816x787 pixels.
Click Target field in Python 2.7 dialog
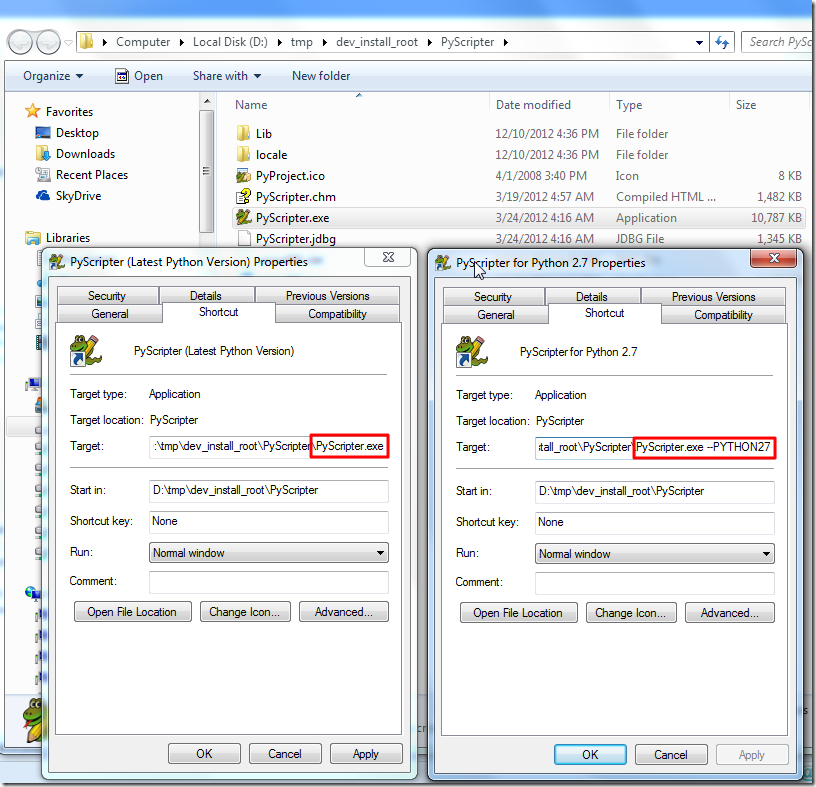pos(655,447)
